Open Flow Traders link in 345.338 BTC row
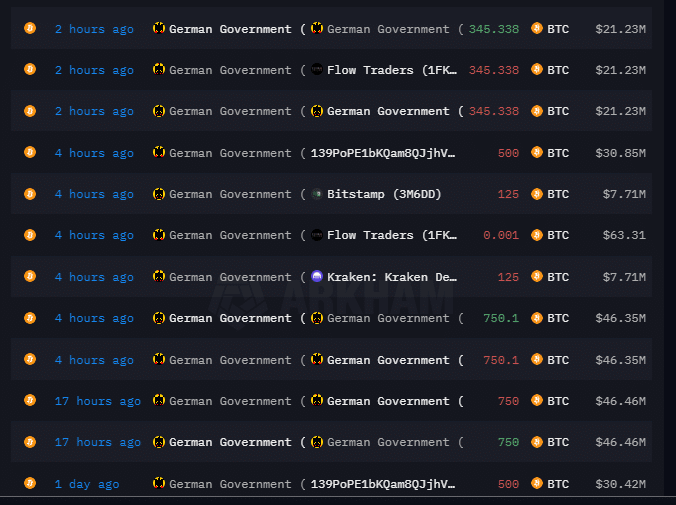The width and height of the screenshot is (676, 505). tap(392, 70)
